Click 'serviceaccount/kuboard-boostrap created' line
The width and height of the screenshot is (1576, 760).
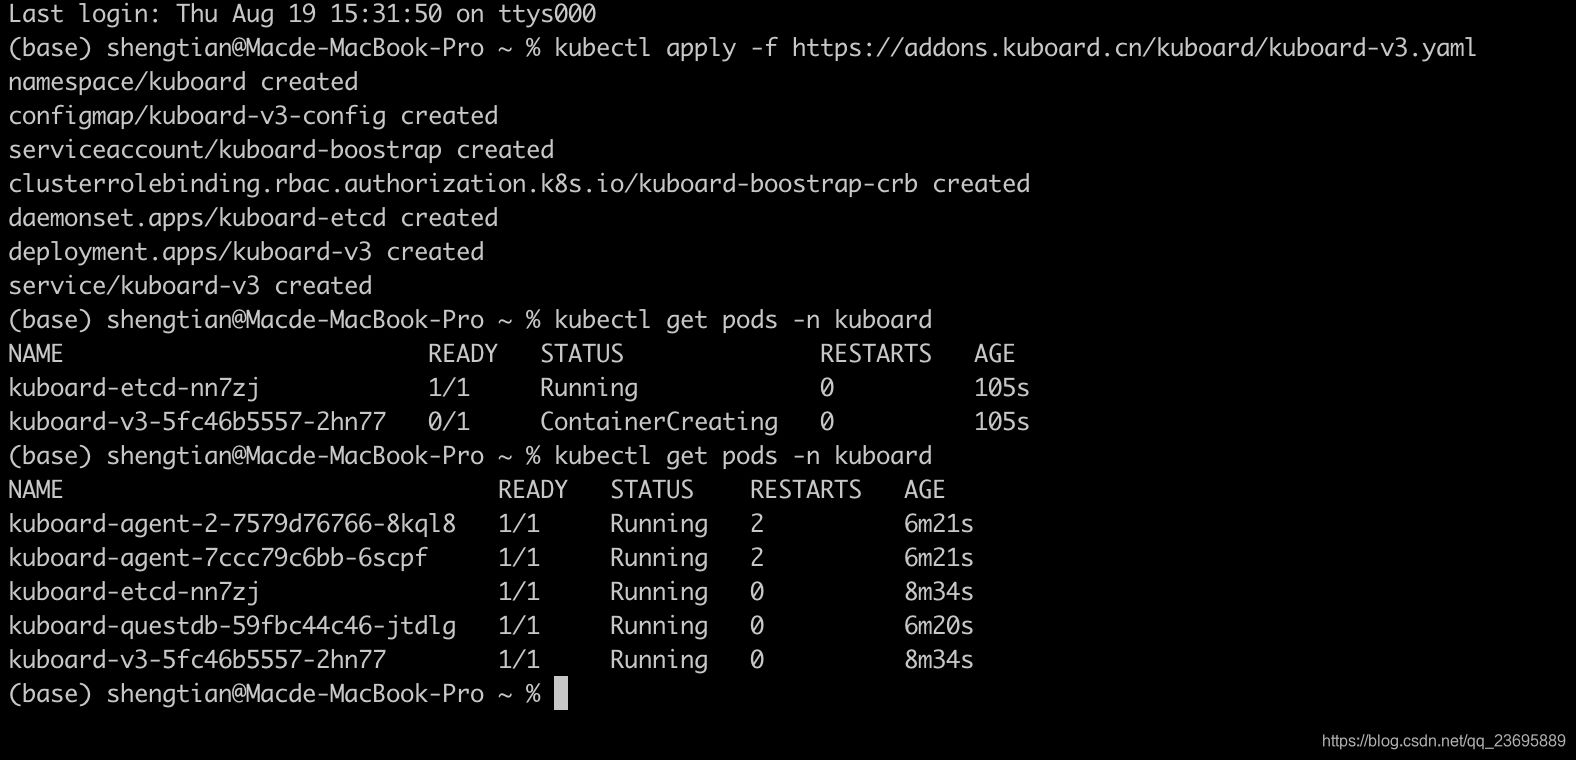tap(281, 150)
